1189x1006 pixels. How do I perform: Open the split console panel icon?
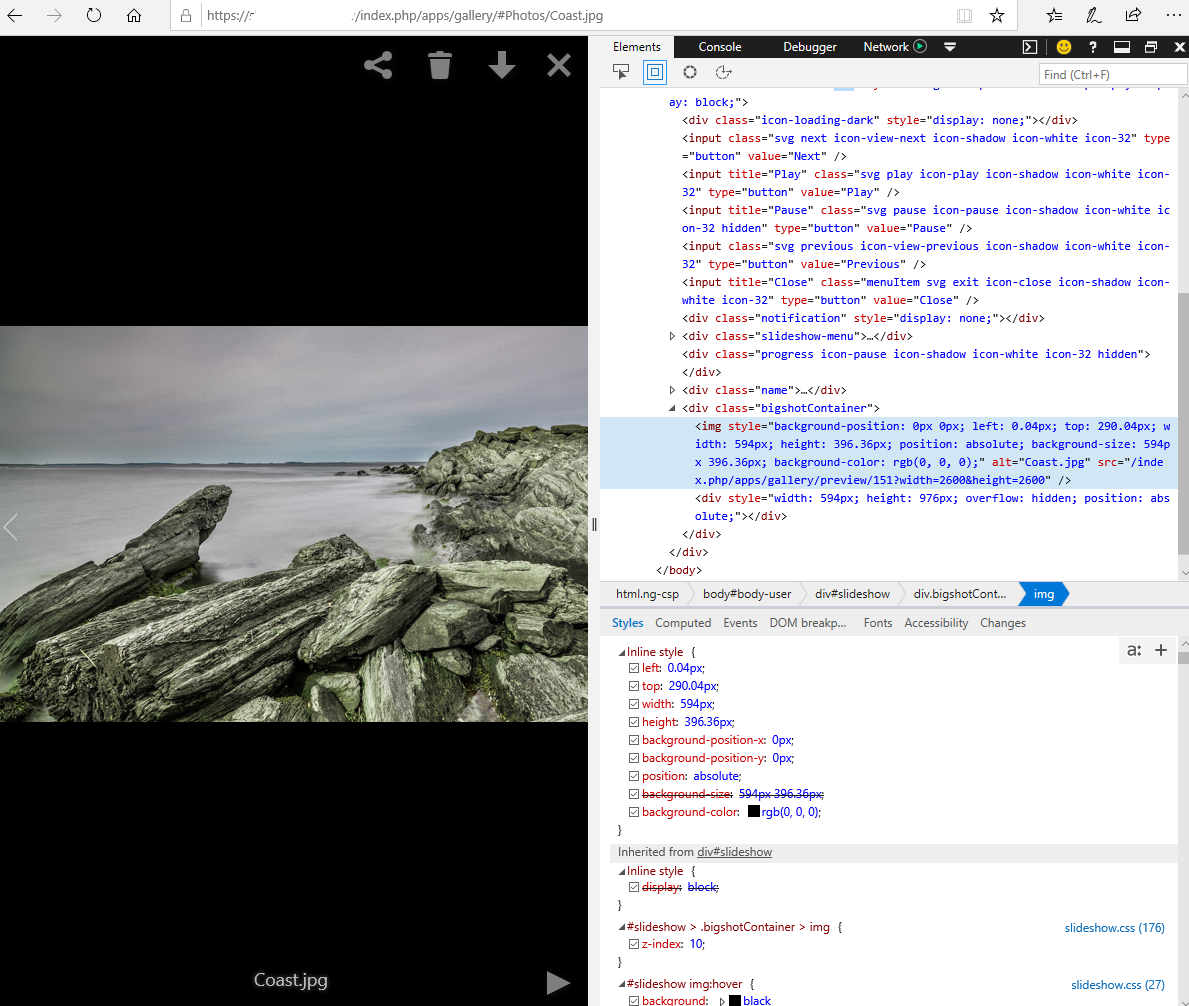1030,46
